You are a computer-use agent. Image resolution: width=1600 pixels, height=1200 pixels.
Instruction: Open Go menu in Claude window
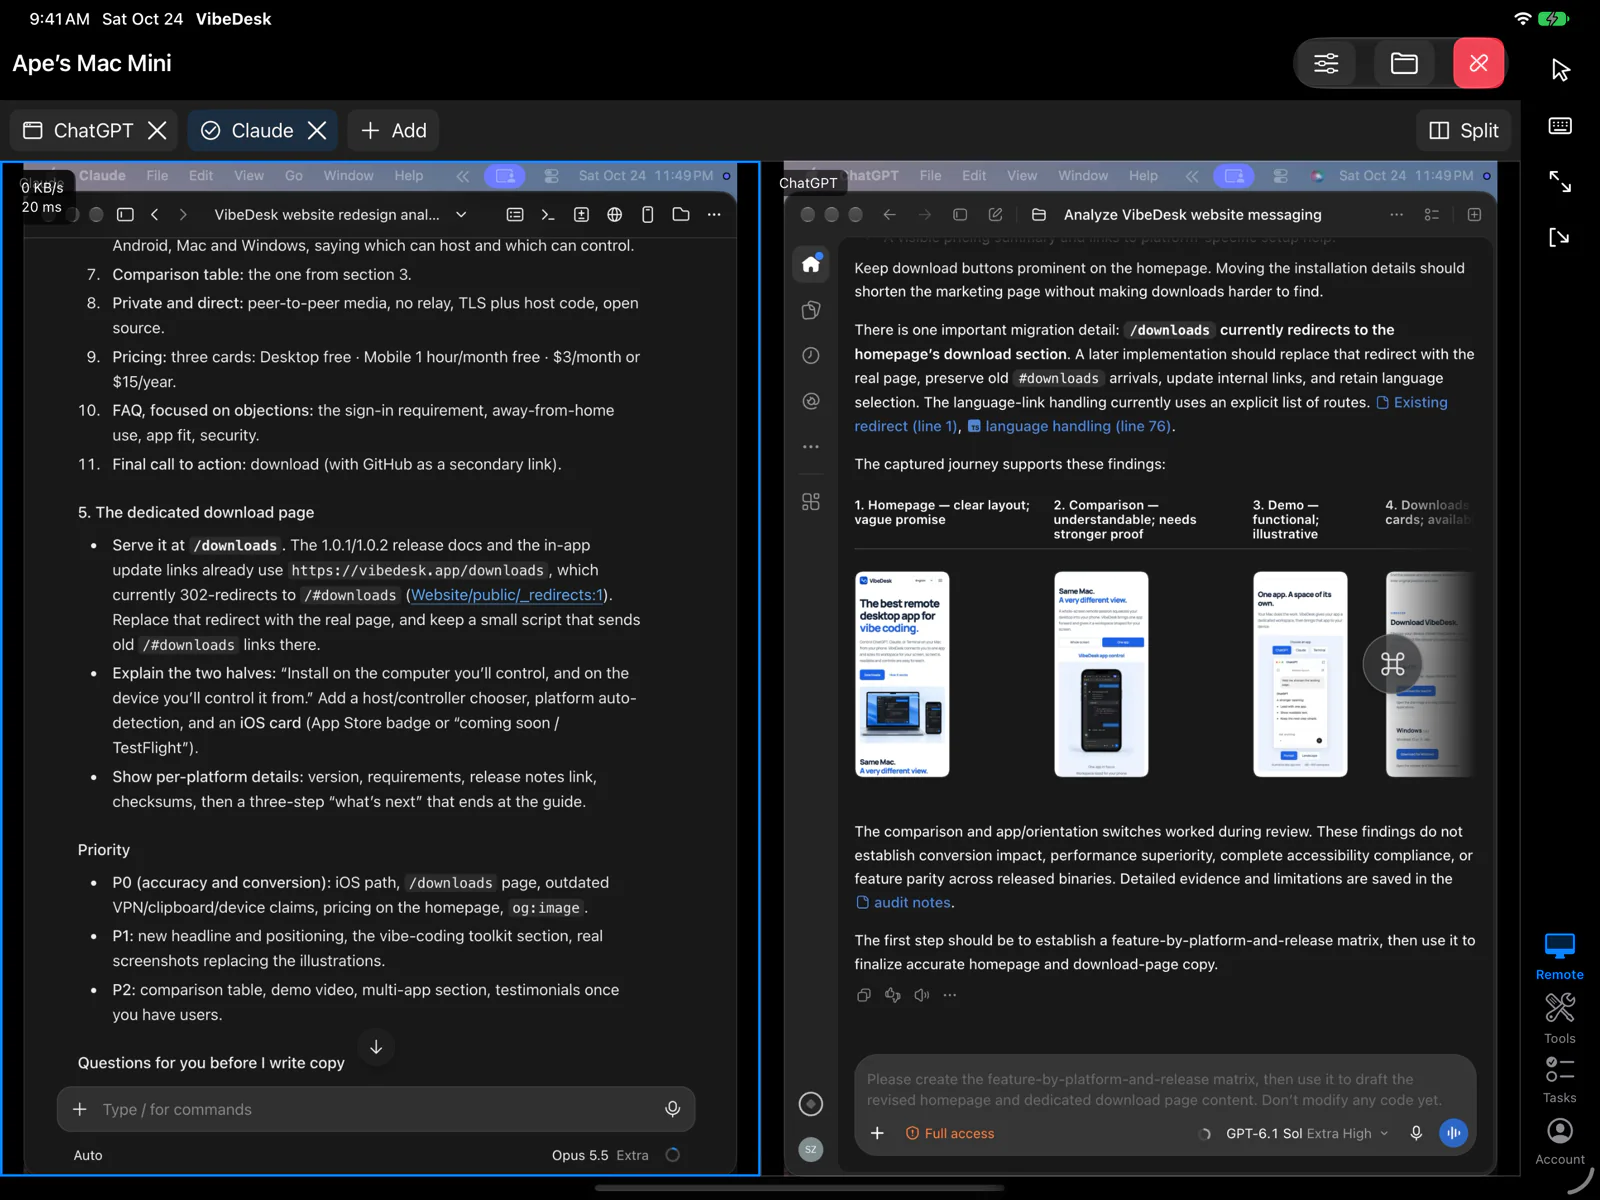(x=293, y=176)
